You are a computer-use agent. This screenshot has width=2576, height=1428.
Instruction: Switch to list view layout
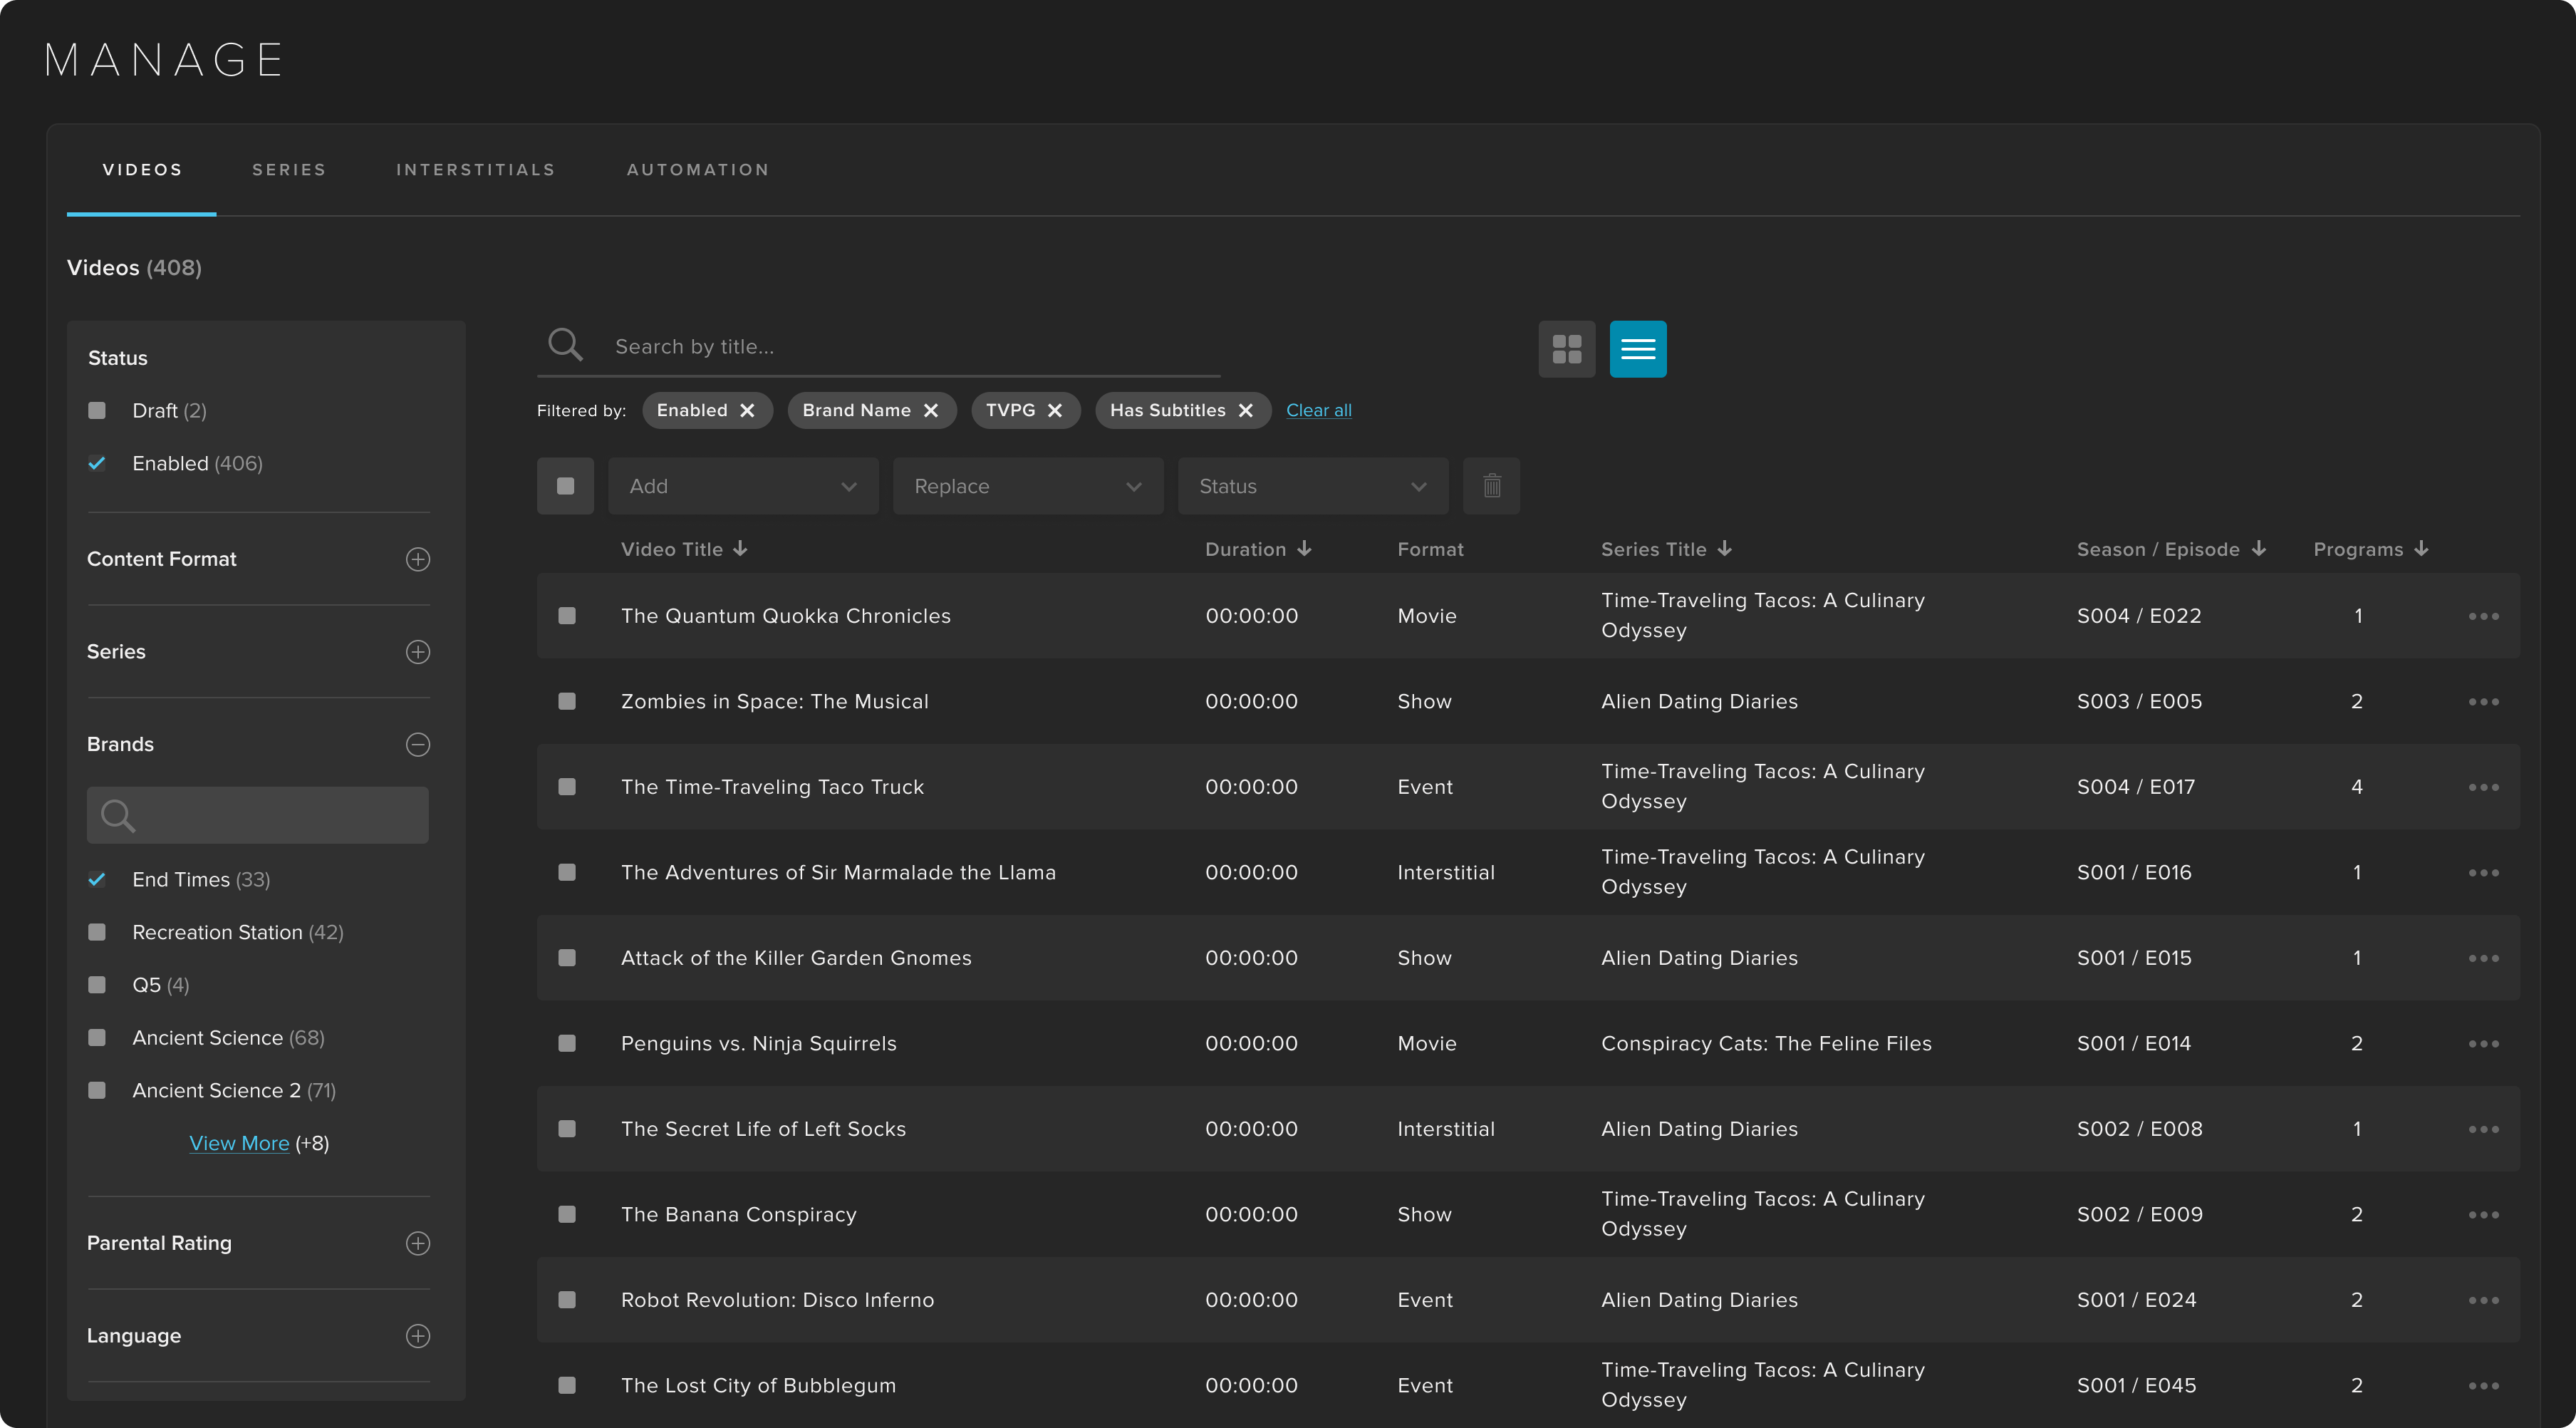click(x=1636, y=346)
